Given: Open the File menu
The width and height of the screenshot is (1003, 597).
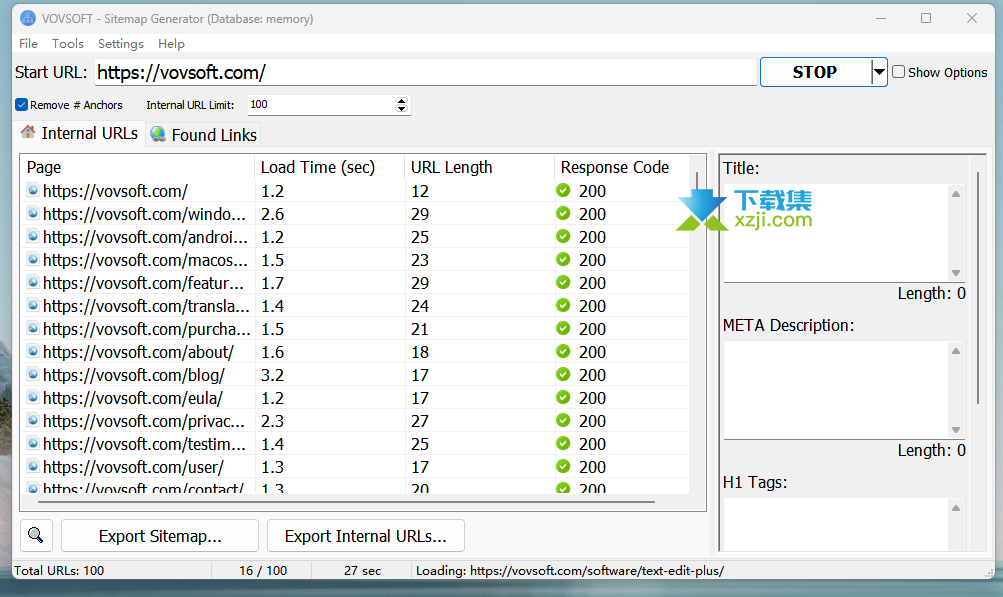Looking at the screenshot, I should 28,44.
